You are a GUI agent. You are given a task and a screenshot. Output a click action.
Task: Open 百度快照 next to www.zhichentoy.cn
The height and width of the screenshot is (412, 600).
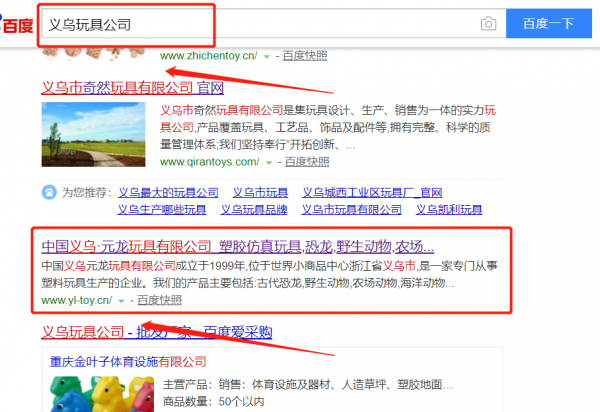pos(305,56)
